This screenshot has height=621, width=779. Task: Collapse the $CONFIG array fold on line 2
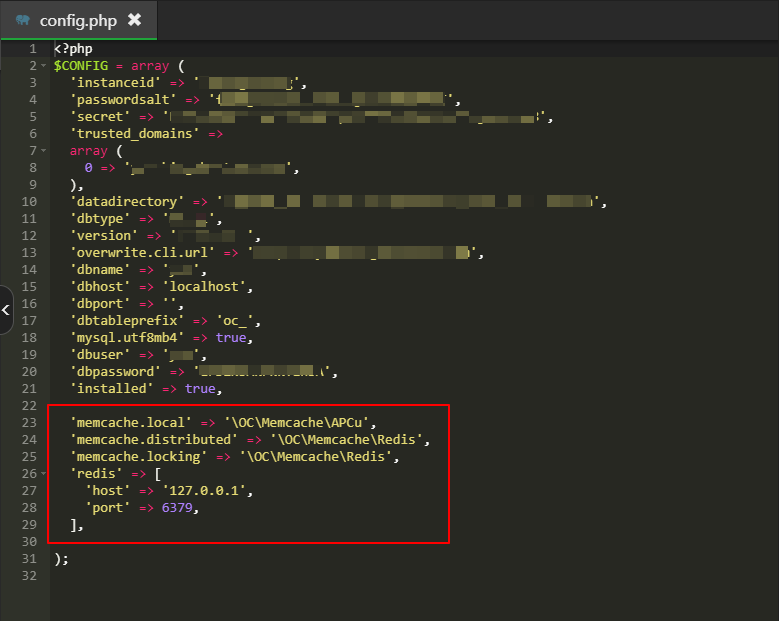click(43, 66)
